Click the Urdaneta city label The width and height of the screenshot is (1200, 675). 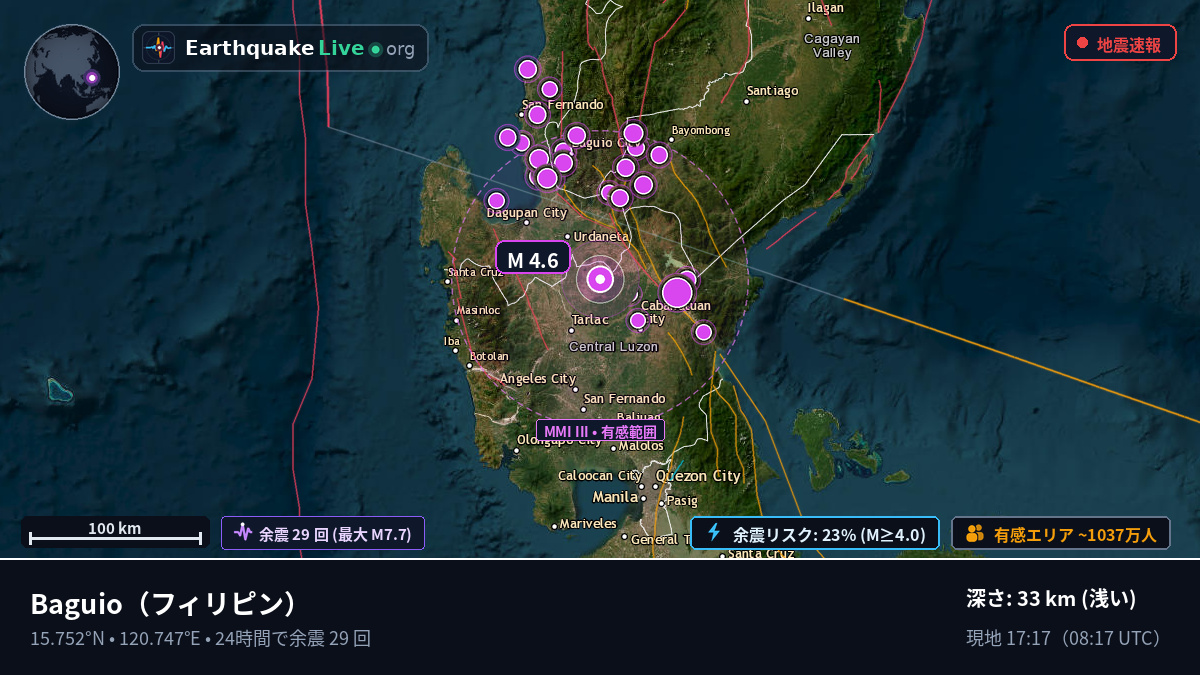(601, 237)
